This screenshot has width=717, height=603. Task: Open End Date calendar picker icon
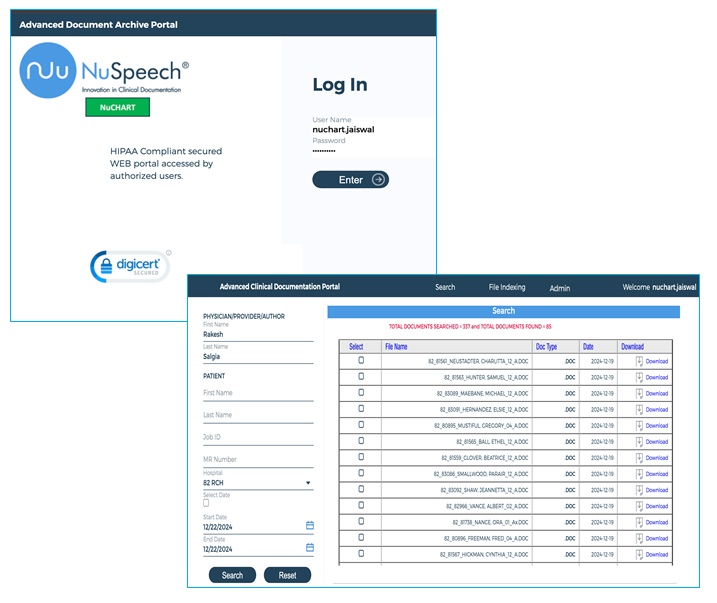310,548
